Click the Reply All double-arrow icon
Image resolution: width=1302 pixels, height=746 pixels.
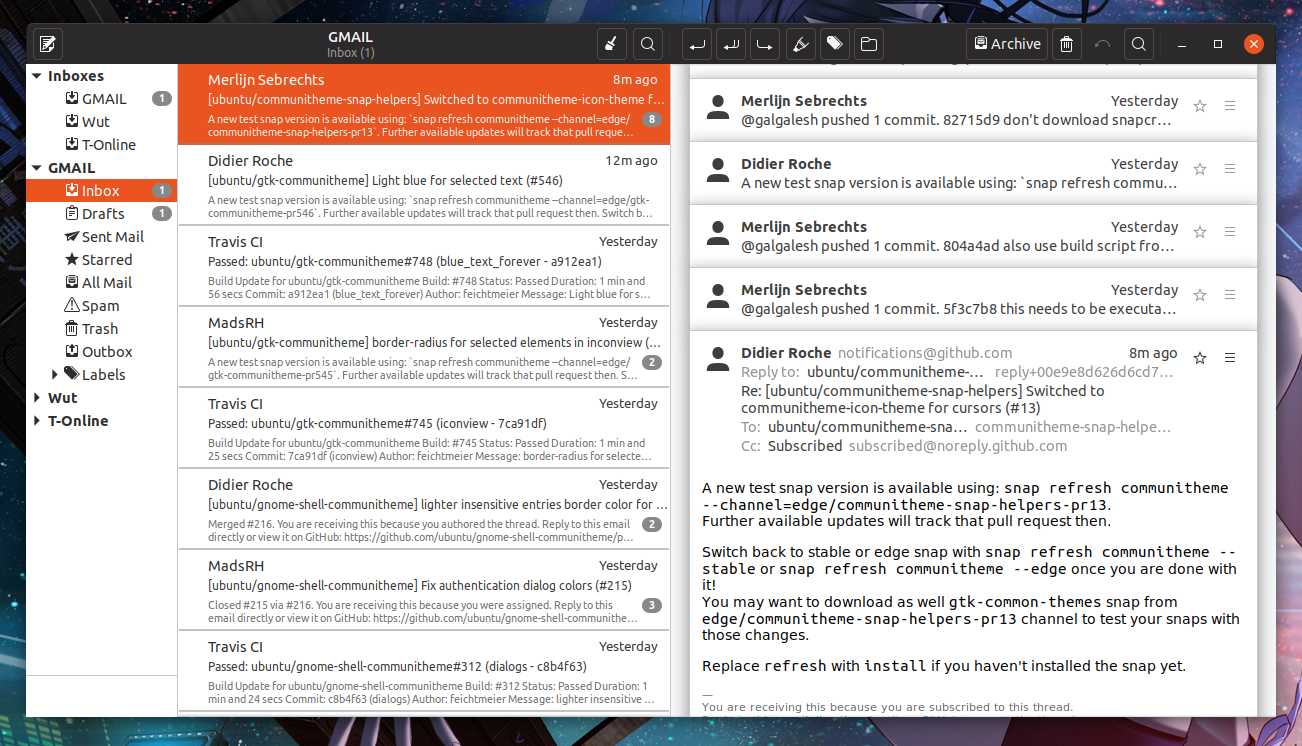point(732,44)
